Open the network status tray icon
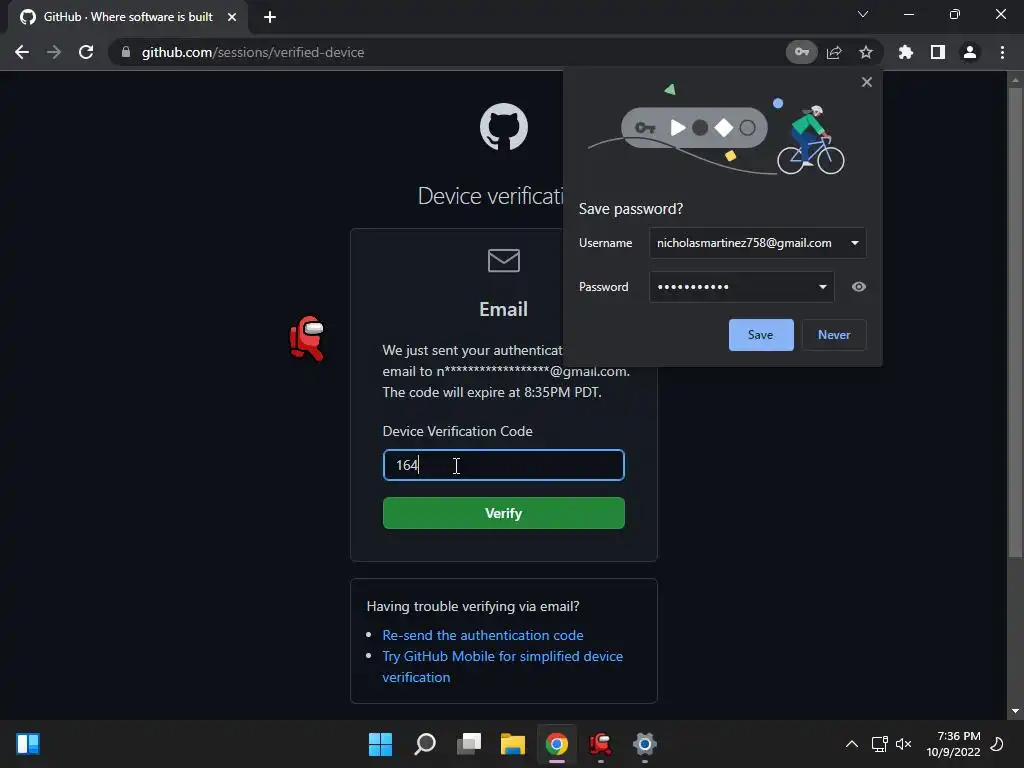 (x=879, y=744)
